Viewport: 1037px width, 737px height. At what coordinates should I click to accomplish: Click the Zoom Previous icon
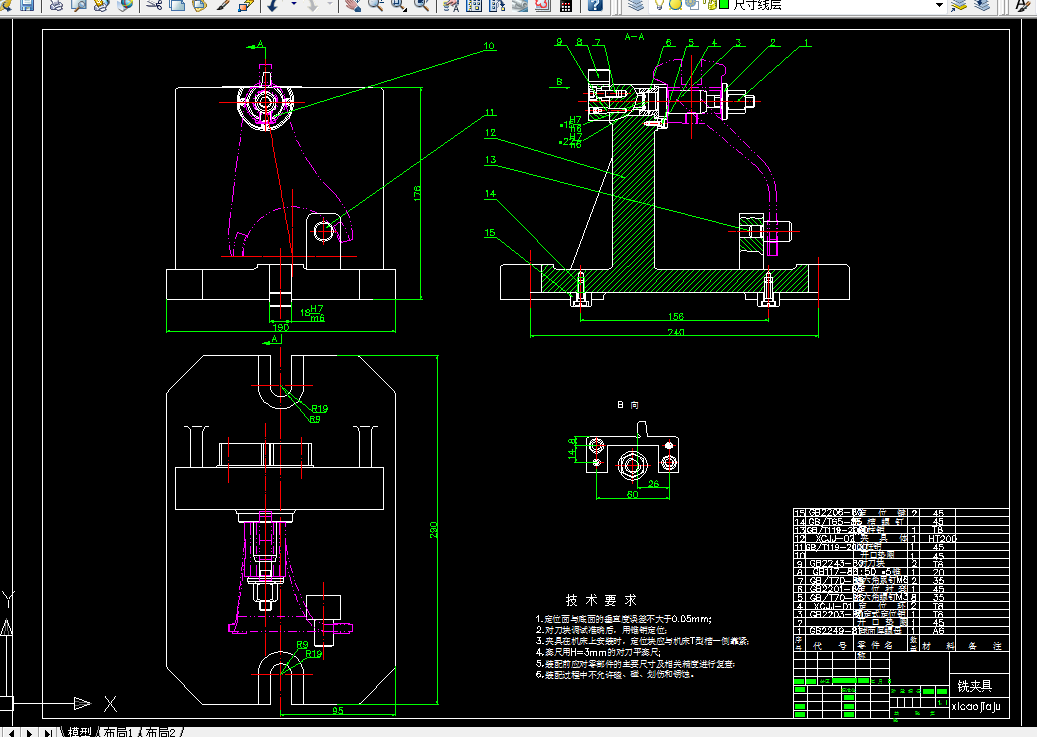pos(421,5)
